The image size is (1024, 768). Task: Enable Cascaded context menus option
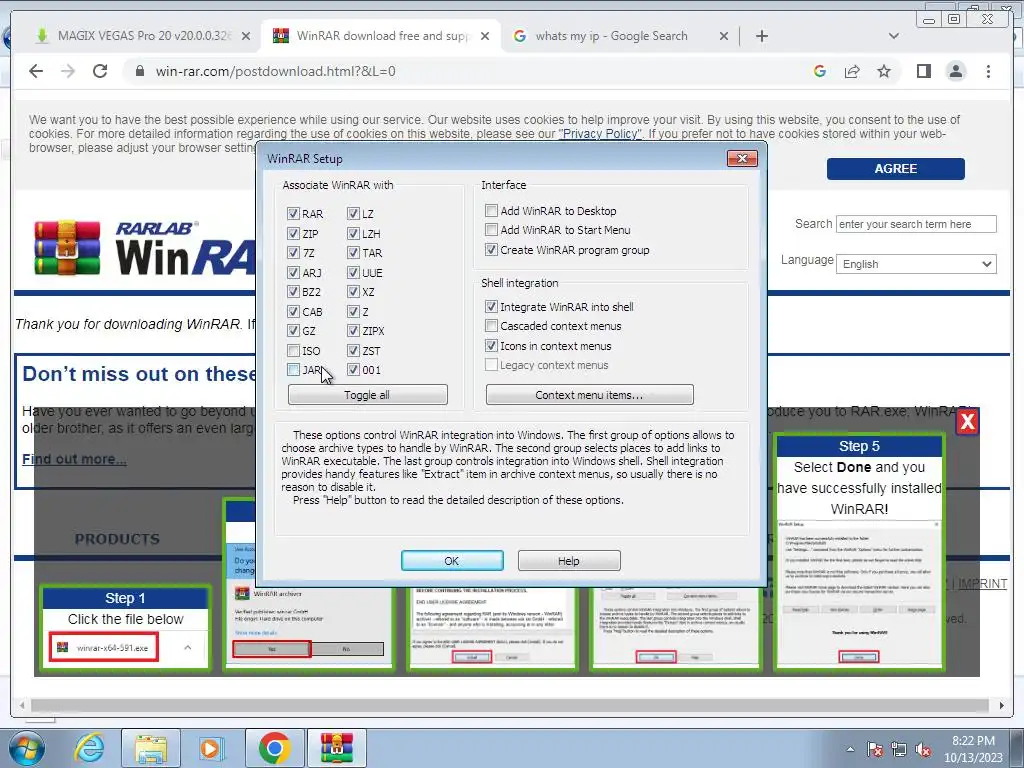[x=491, y=325]
